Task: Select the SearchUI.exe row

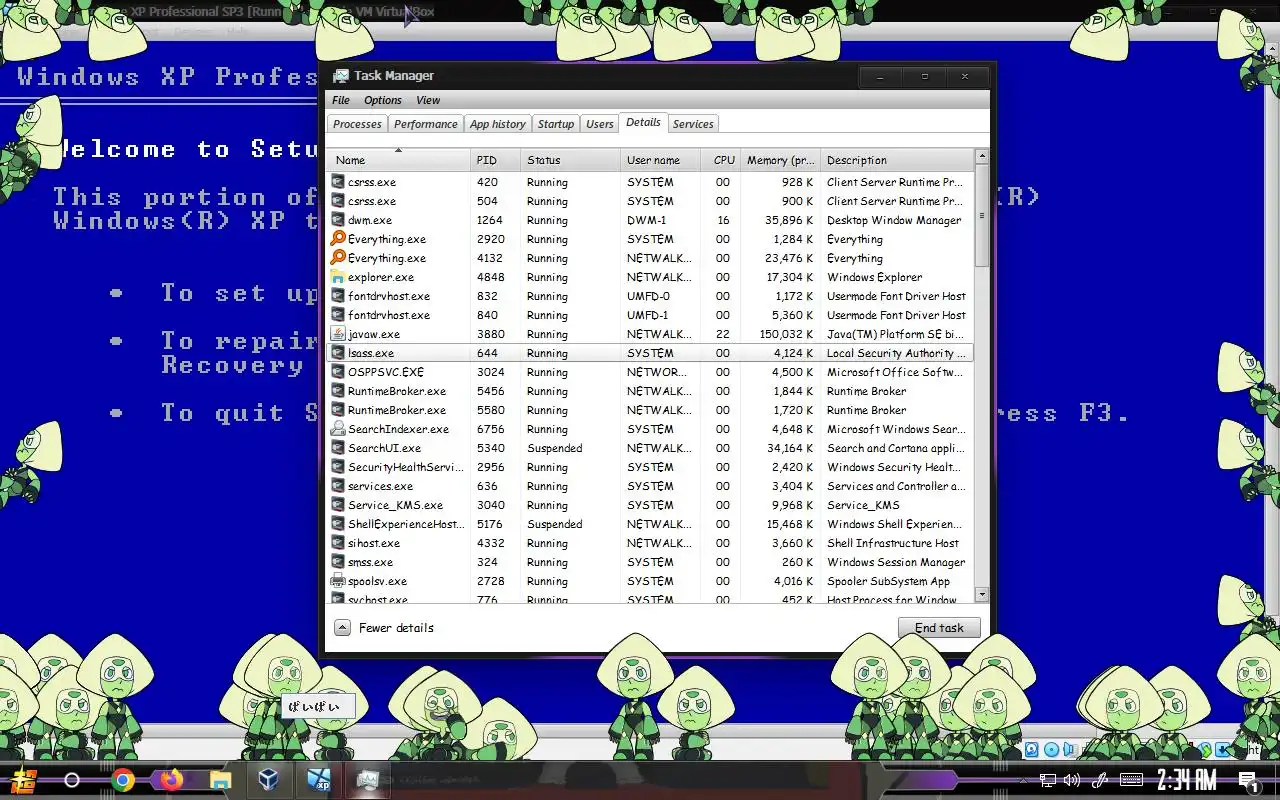Action: (650, 448)
